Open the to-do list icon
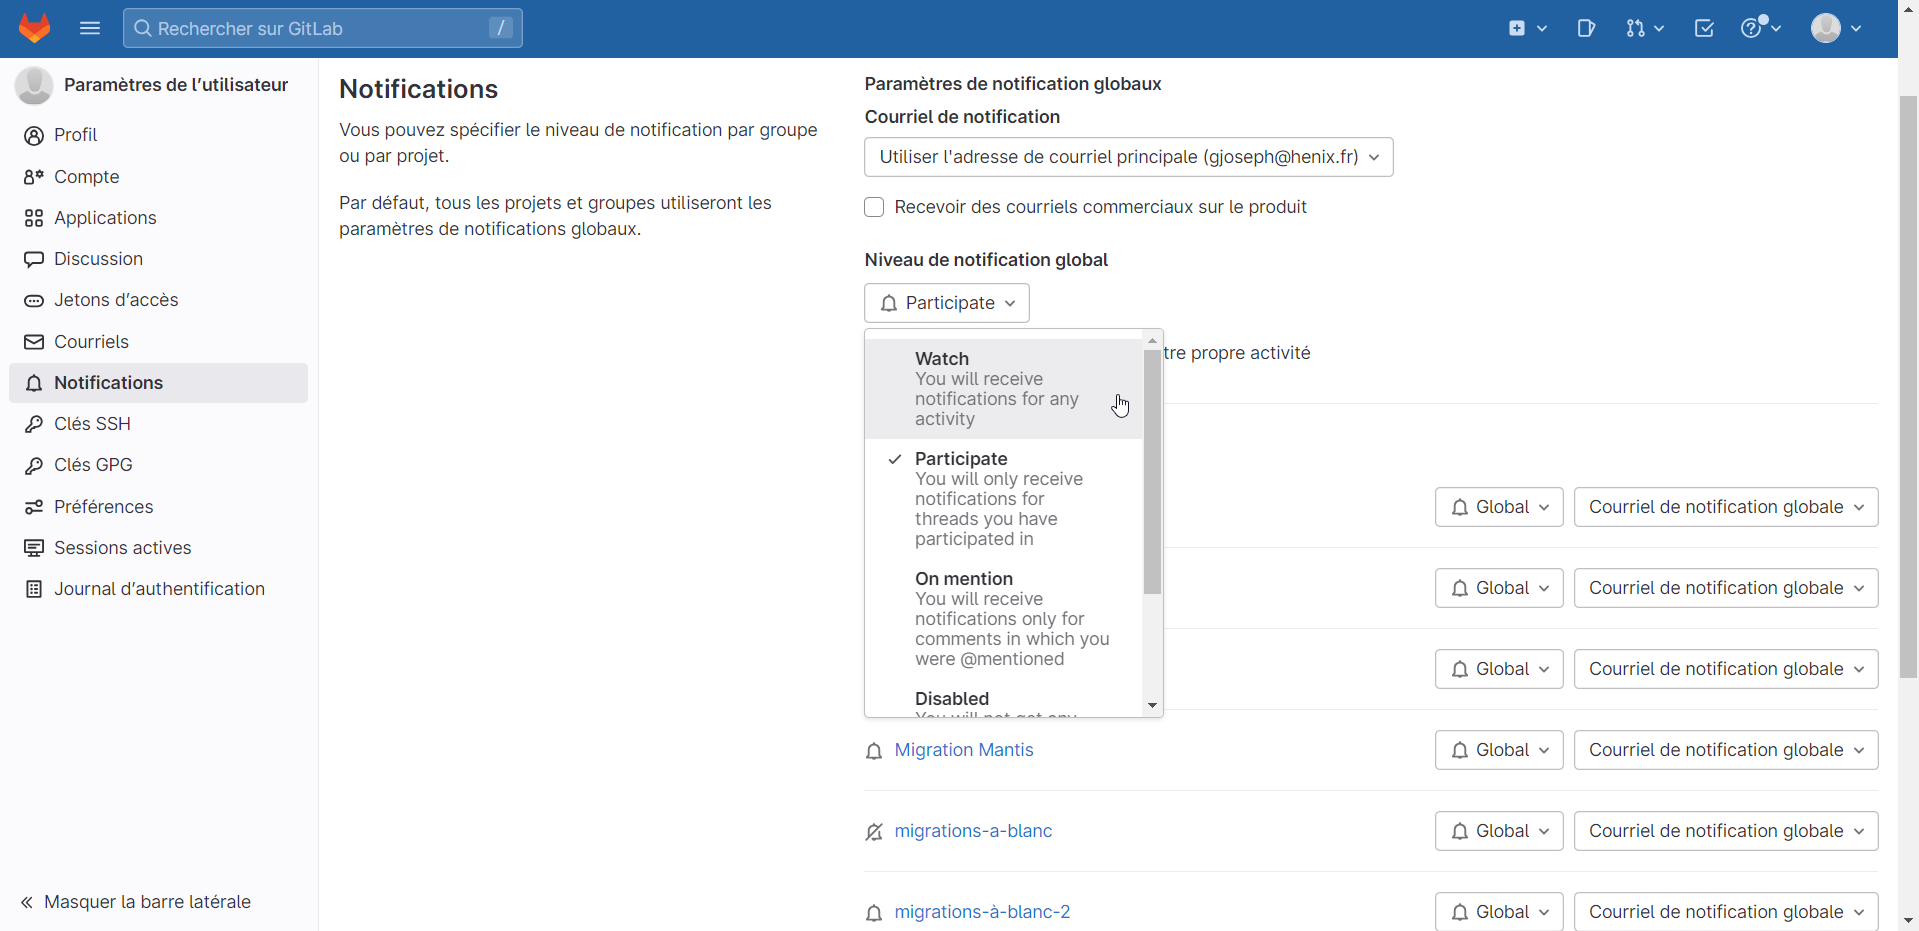The height and width of the screenshot is (931, 1919). pyautogui.click(x=1704, y=28)
